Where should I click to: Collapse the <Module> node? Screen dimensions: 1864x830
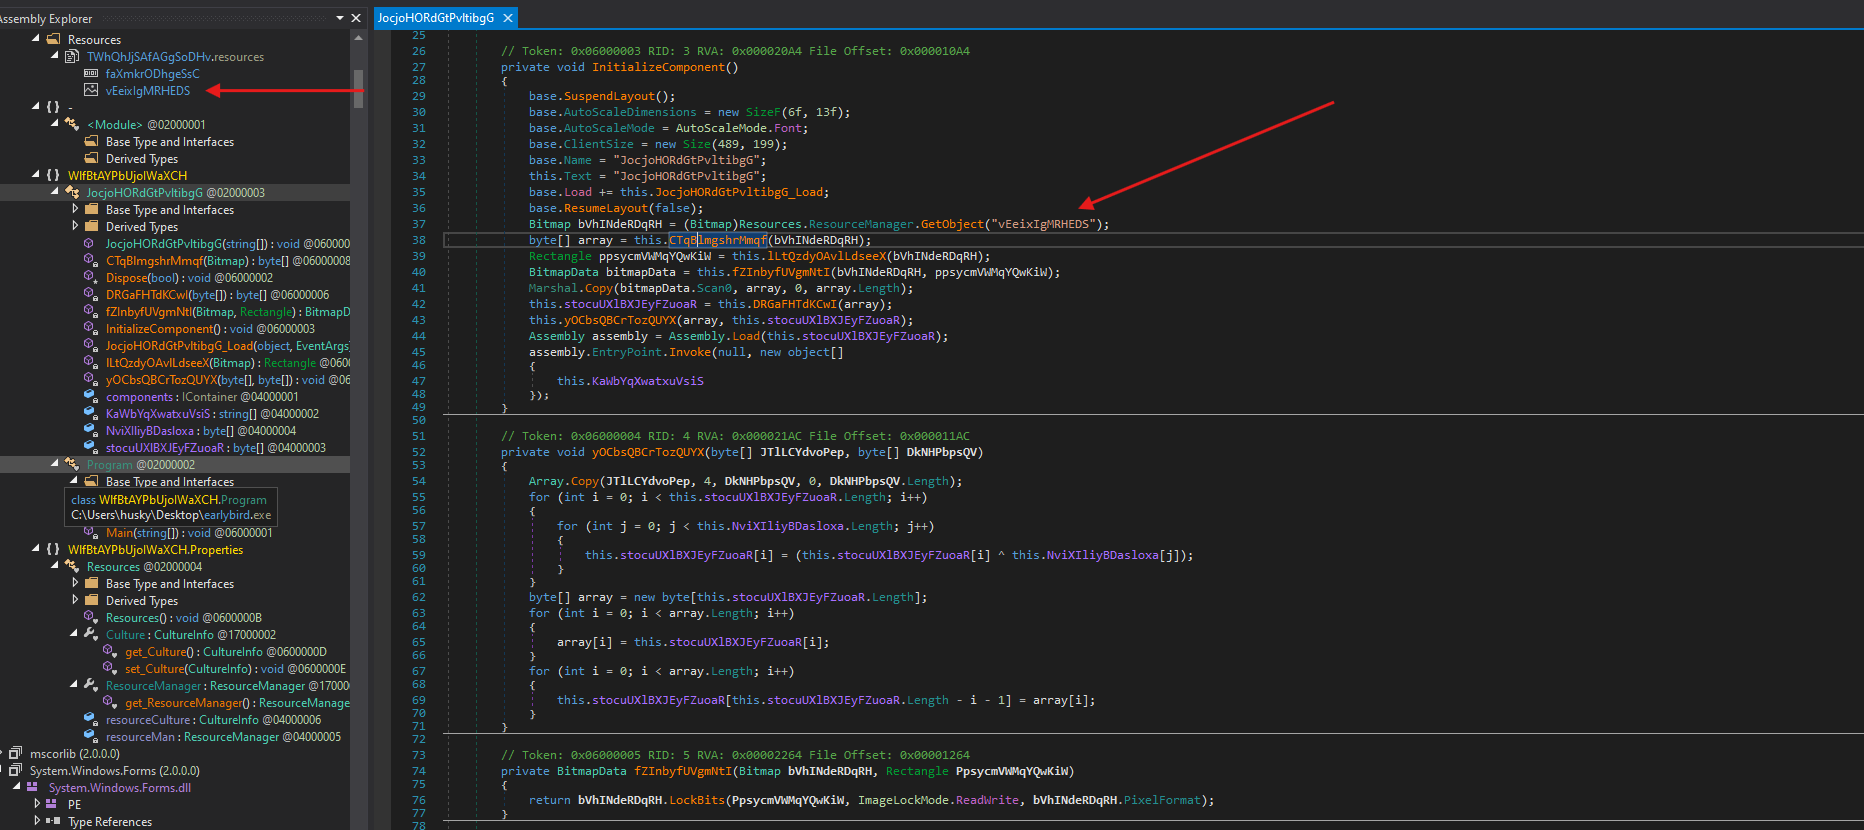pyautogui.click(x=55, y=123)
